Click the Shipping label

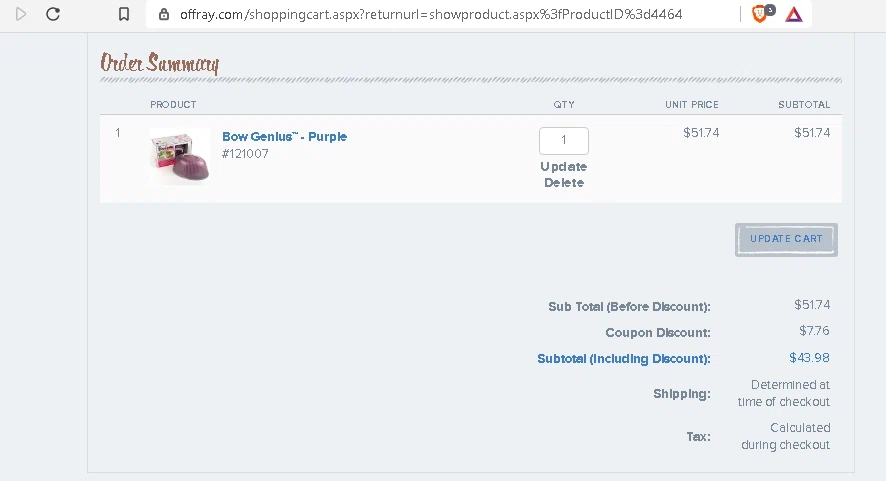point(682,394)
